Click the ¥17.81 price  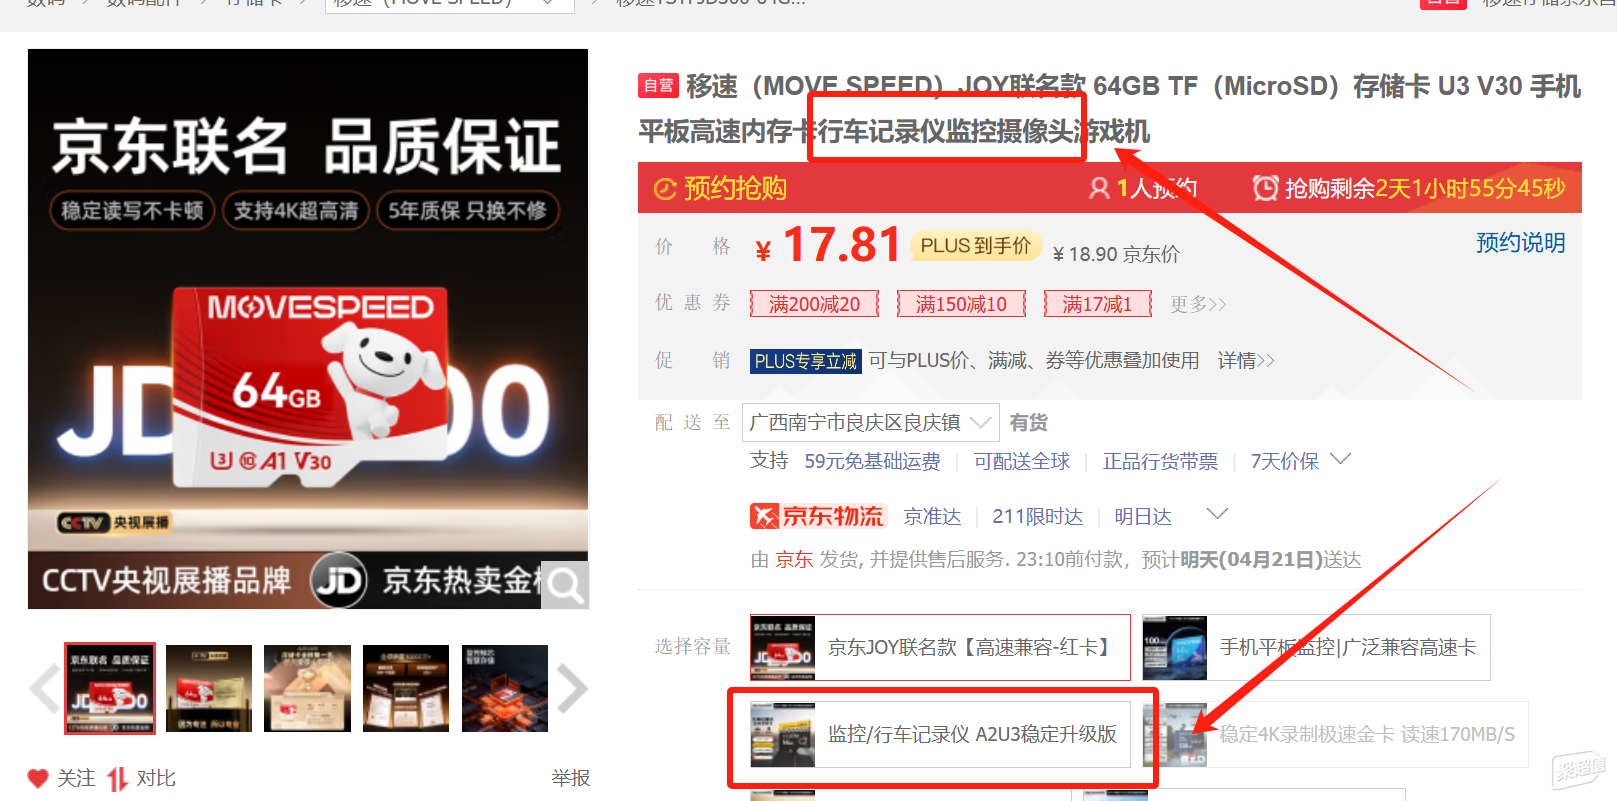(x=829, y=245)
